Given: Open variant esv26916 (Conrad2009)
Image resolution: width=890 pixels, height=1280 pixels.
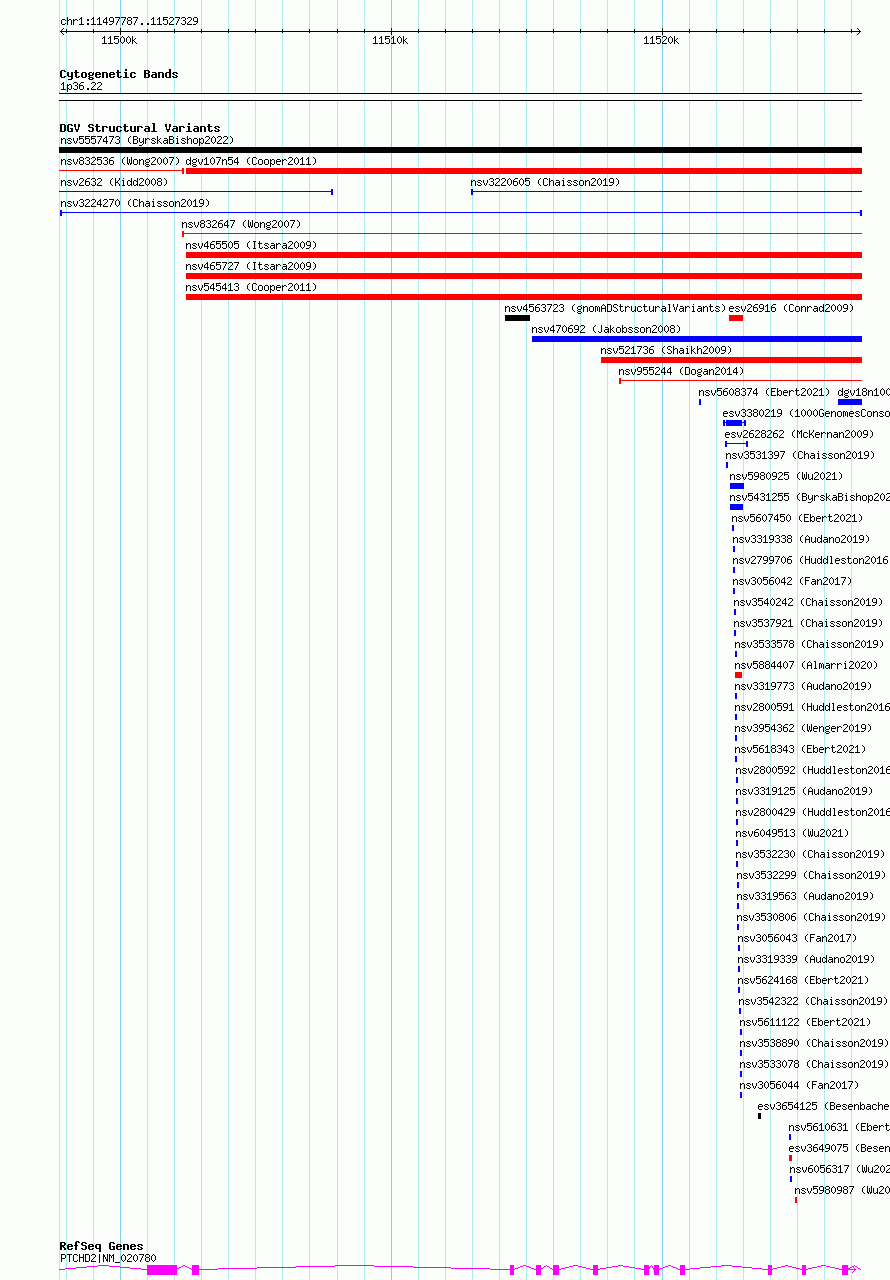Looking at the screenshot, I should [x=791, y=308].
